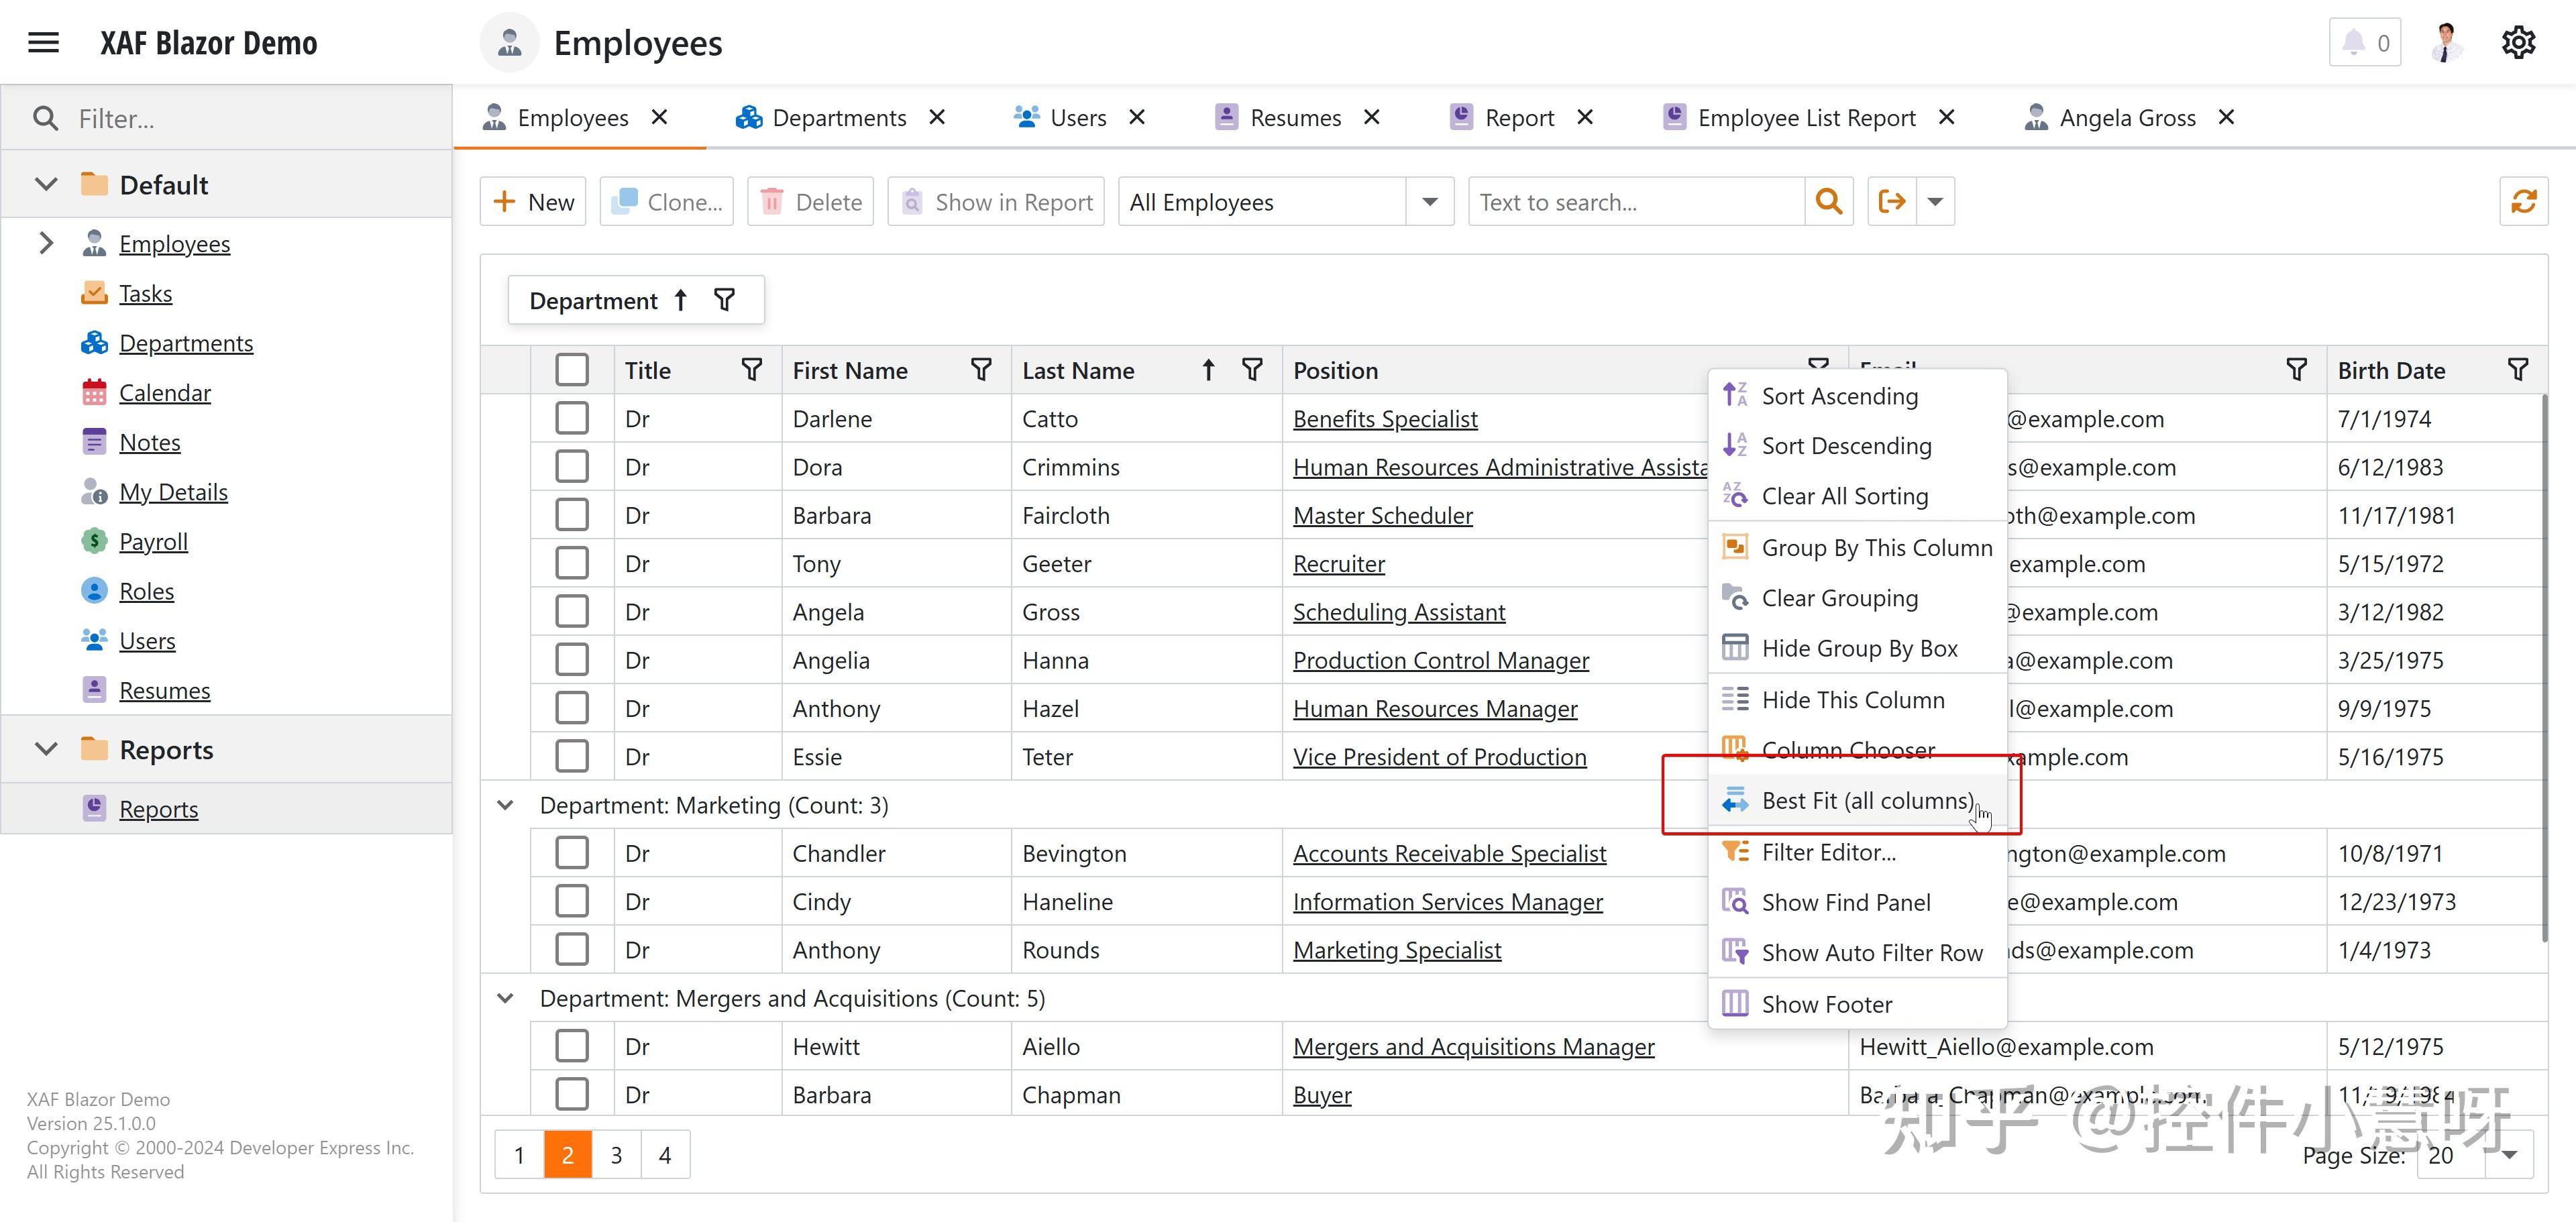
Task: Select Clear All Sorting from context menu
Action: coord(1845,495)
